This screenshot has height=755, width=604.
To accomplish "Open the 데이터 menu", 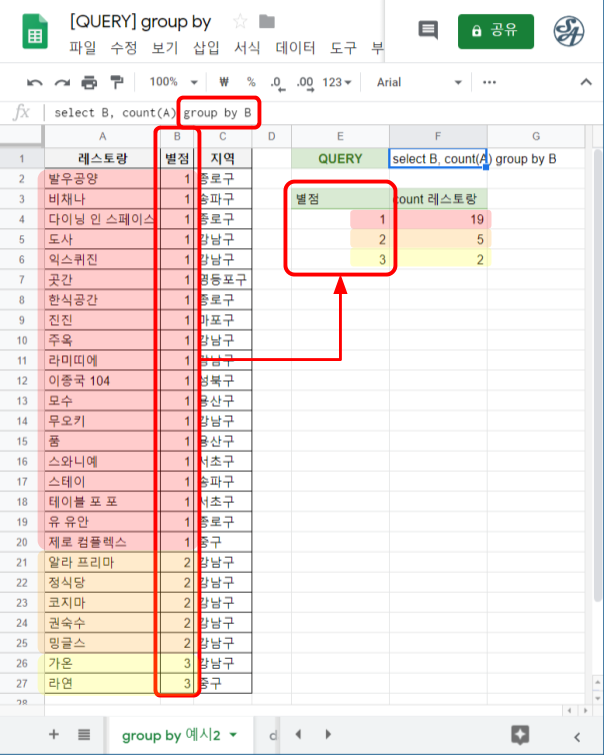I will coord(295,48).
